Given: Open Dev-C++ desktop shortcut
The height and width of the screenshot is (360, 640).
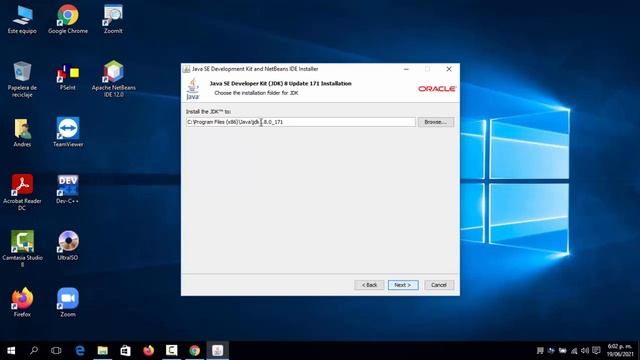Looking at the screenshot, I should click(68, 189).
